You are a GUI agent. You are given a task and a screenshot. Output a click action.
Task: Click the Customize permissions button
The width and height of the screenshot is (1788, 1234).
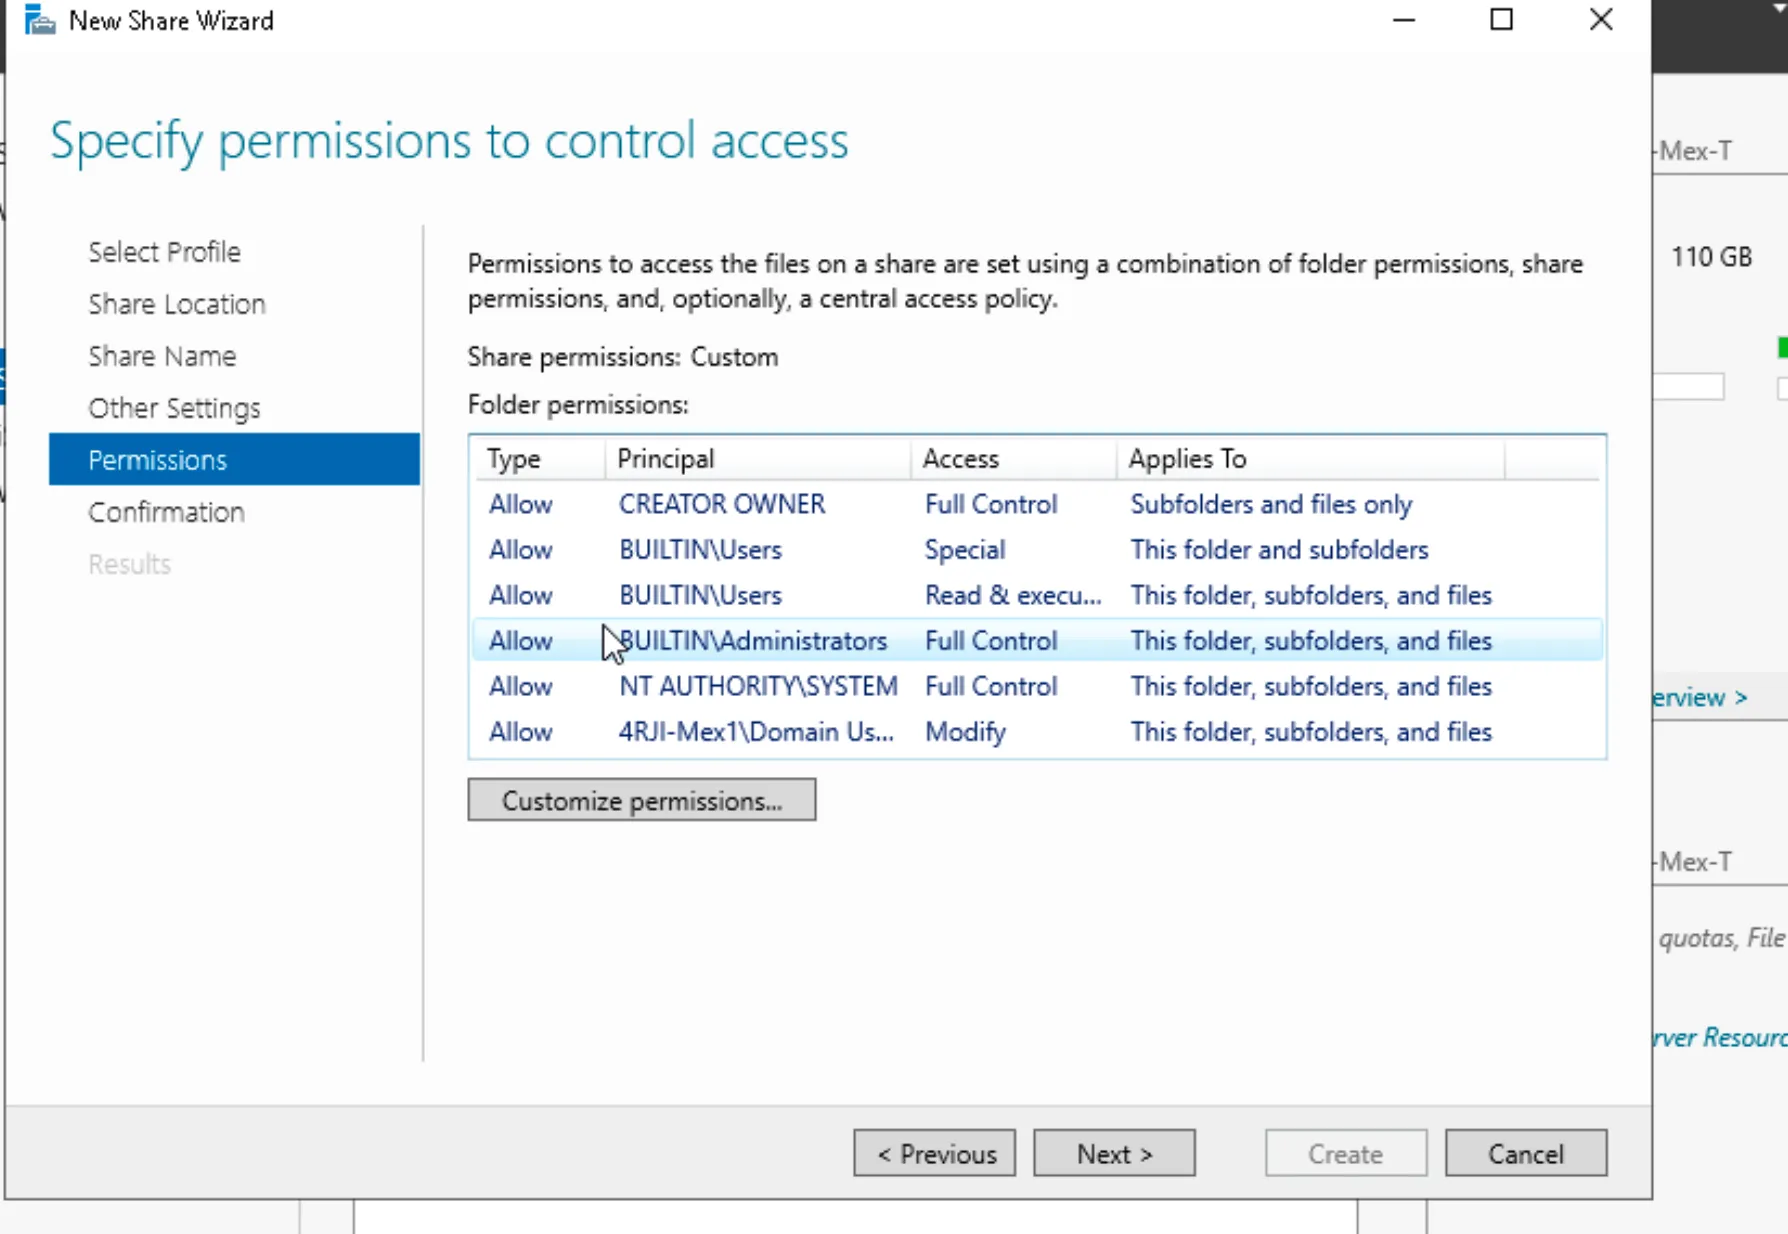641,800
